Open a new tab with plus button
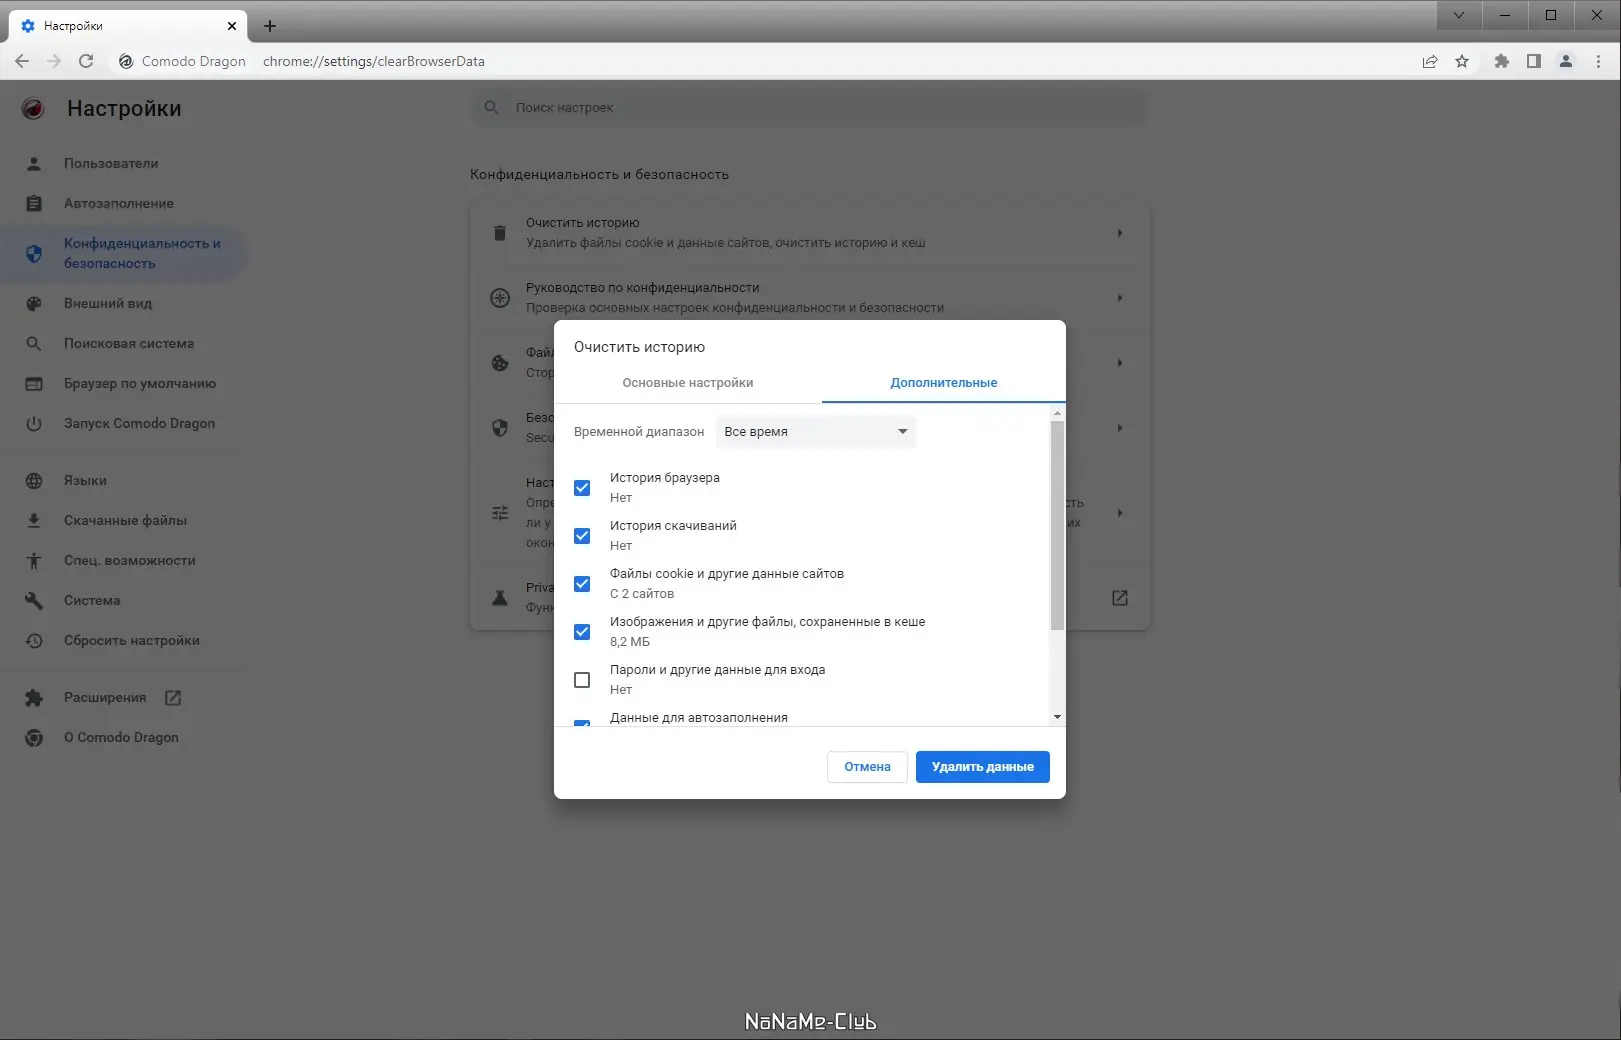 (x=269, y=26)
